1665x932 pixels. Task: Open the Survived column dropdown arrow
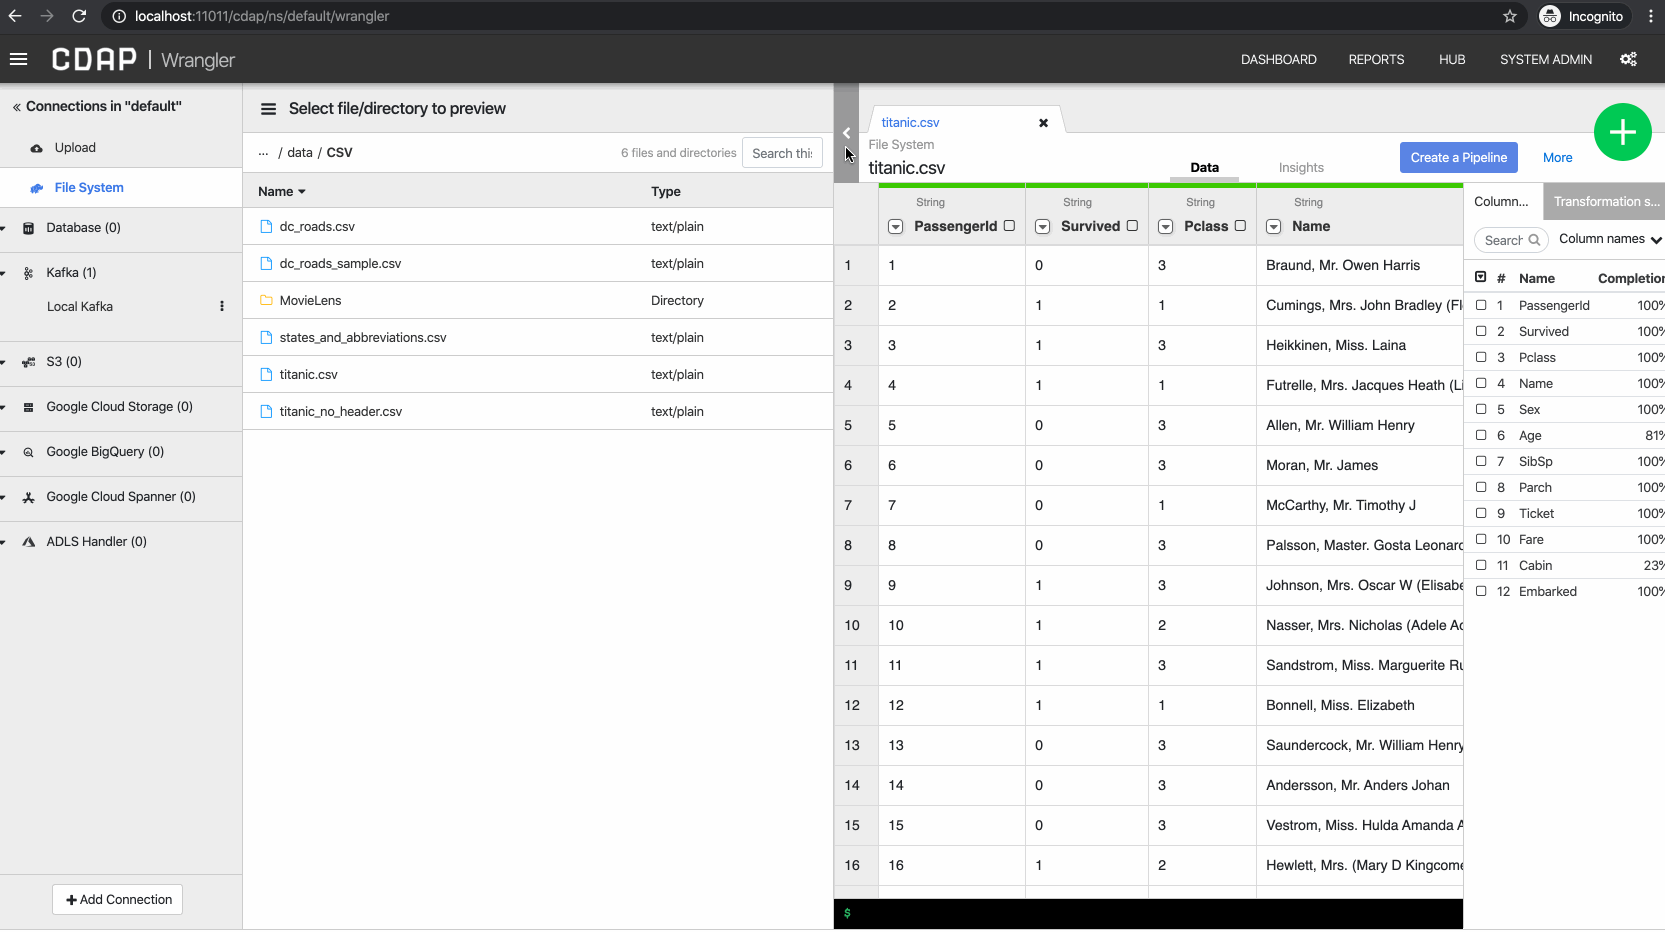tap(1043, 227)
